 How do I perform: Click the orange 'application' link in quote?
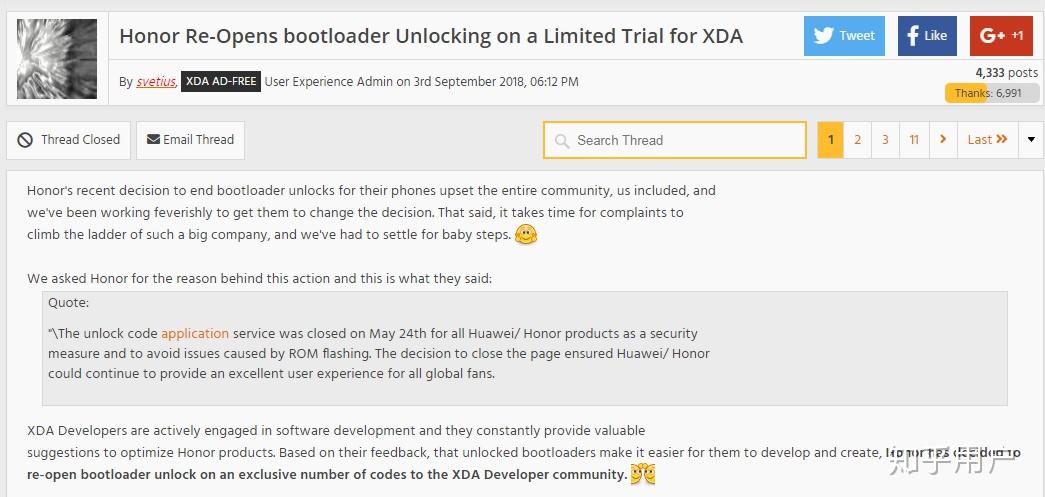click(194, 334)
